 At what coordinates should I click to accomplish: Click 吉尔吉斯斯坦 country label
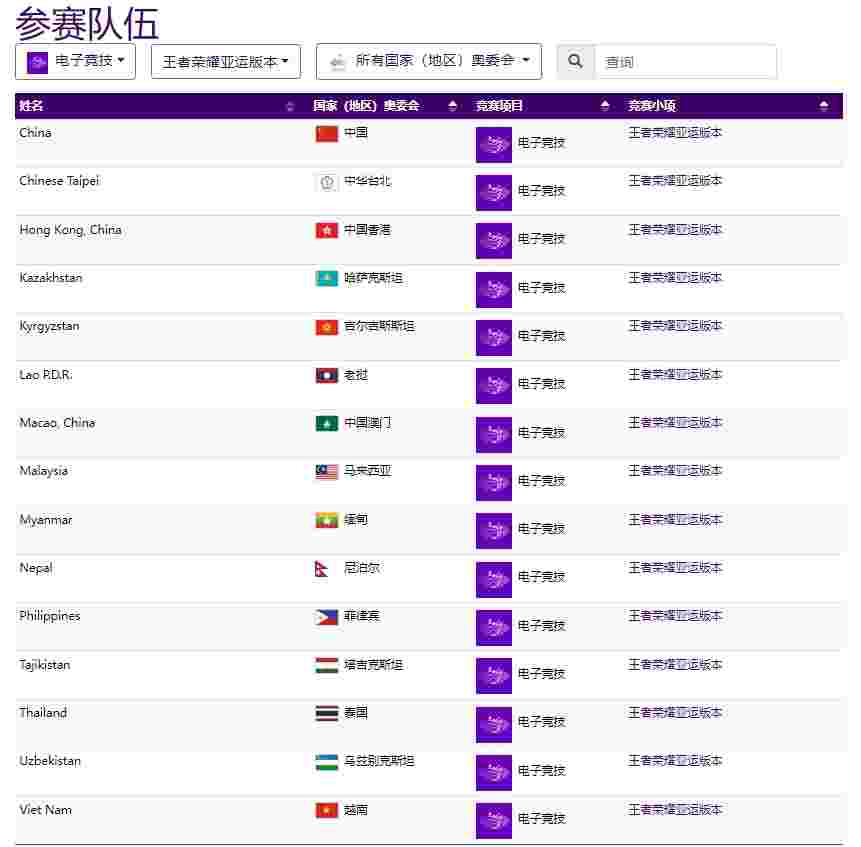tap(379, 327)
